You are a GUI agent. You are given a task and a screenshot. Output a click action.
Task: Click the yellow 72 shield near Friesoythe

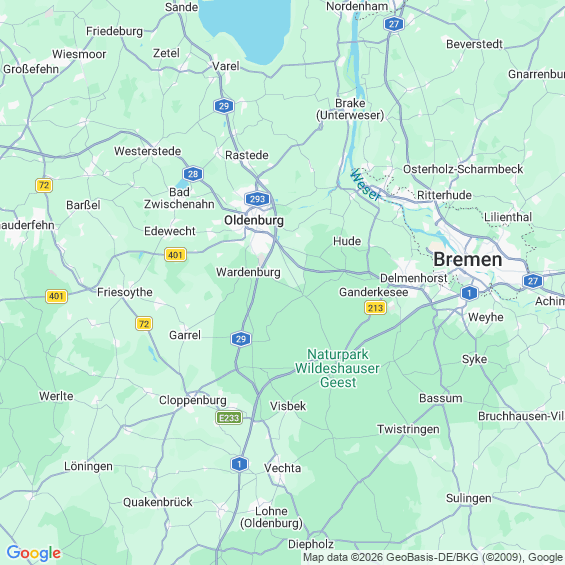click(x=144, y=324)
